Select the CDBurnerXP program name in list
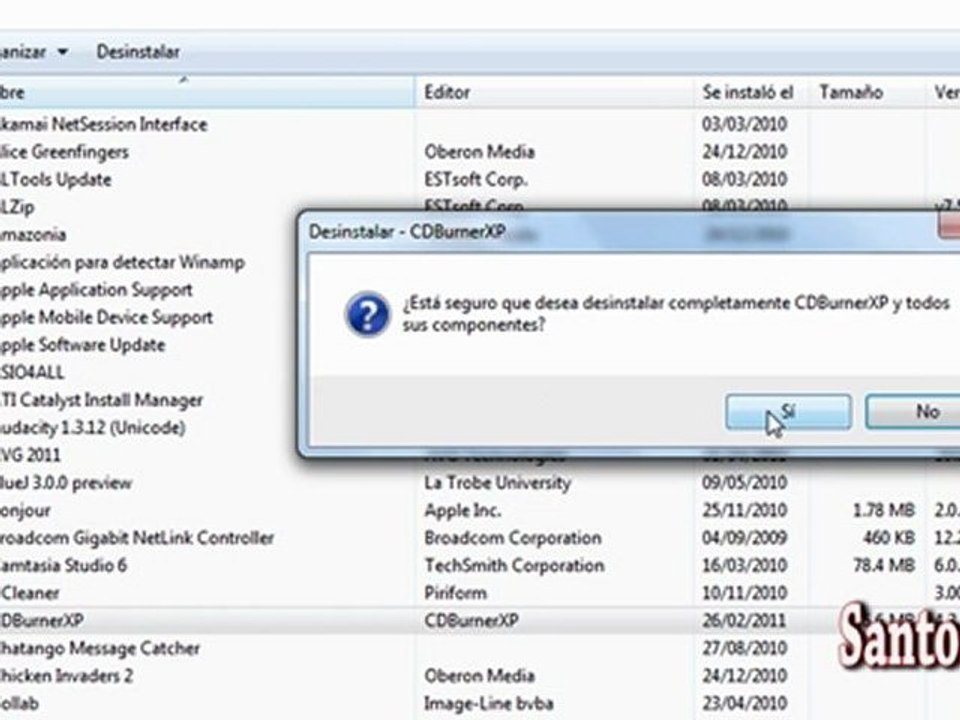 [x=42, y=620]
